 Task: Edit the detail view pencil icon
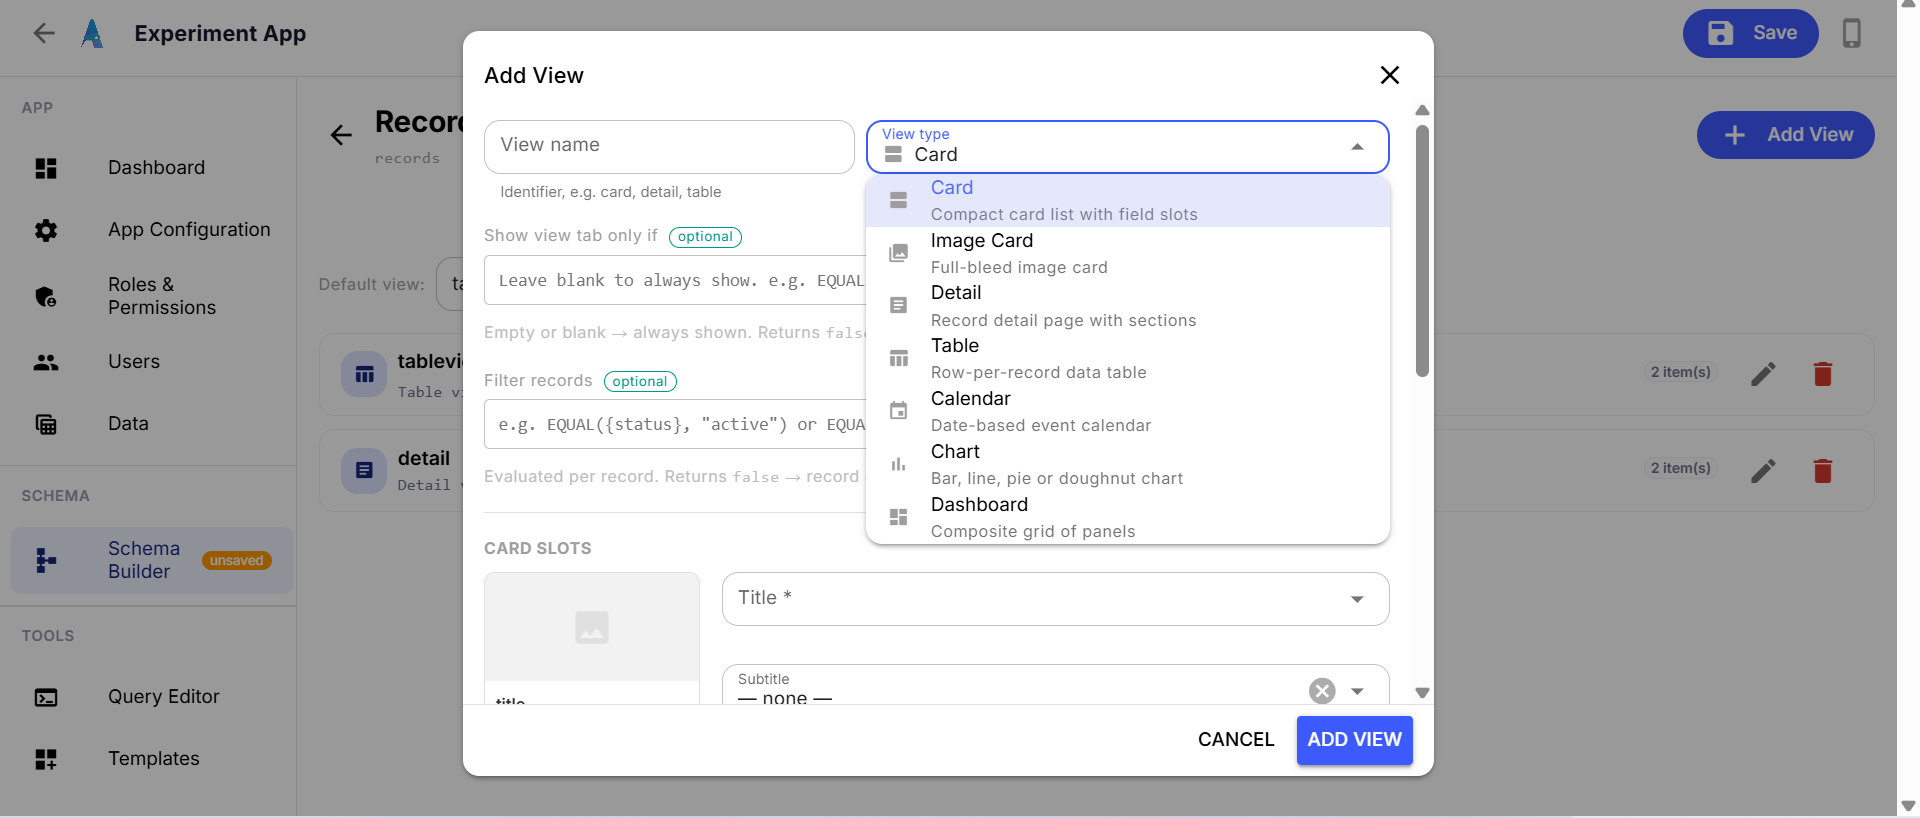pos(1764,471)
